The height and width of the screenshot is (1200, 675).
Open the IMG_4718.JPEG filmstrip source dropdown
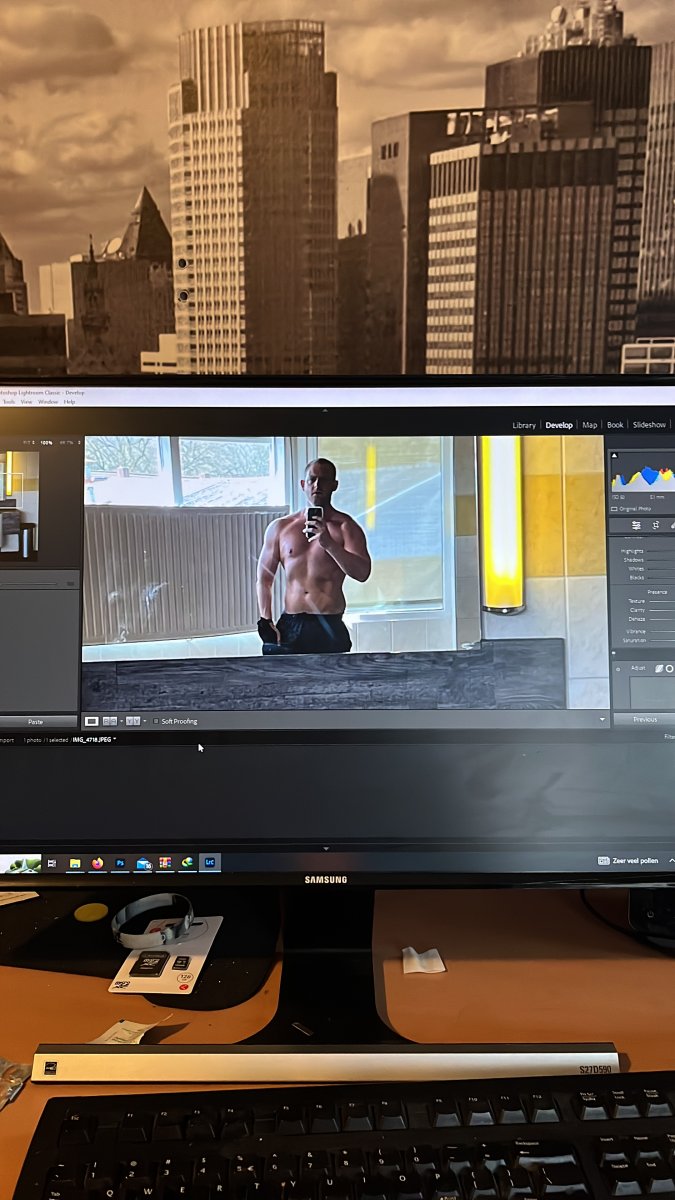115,740
